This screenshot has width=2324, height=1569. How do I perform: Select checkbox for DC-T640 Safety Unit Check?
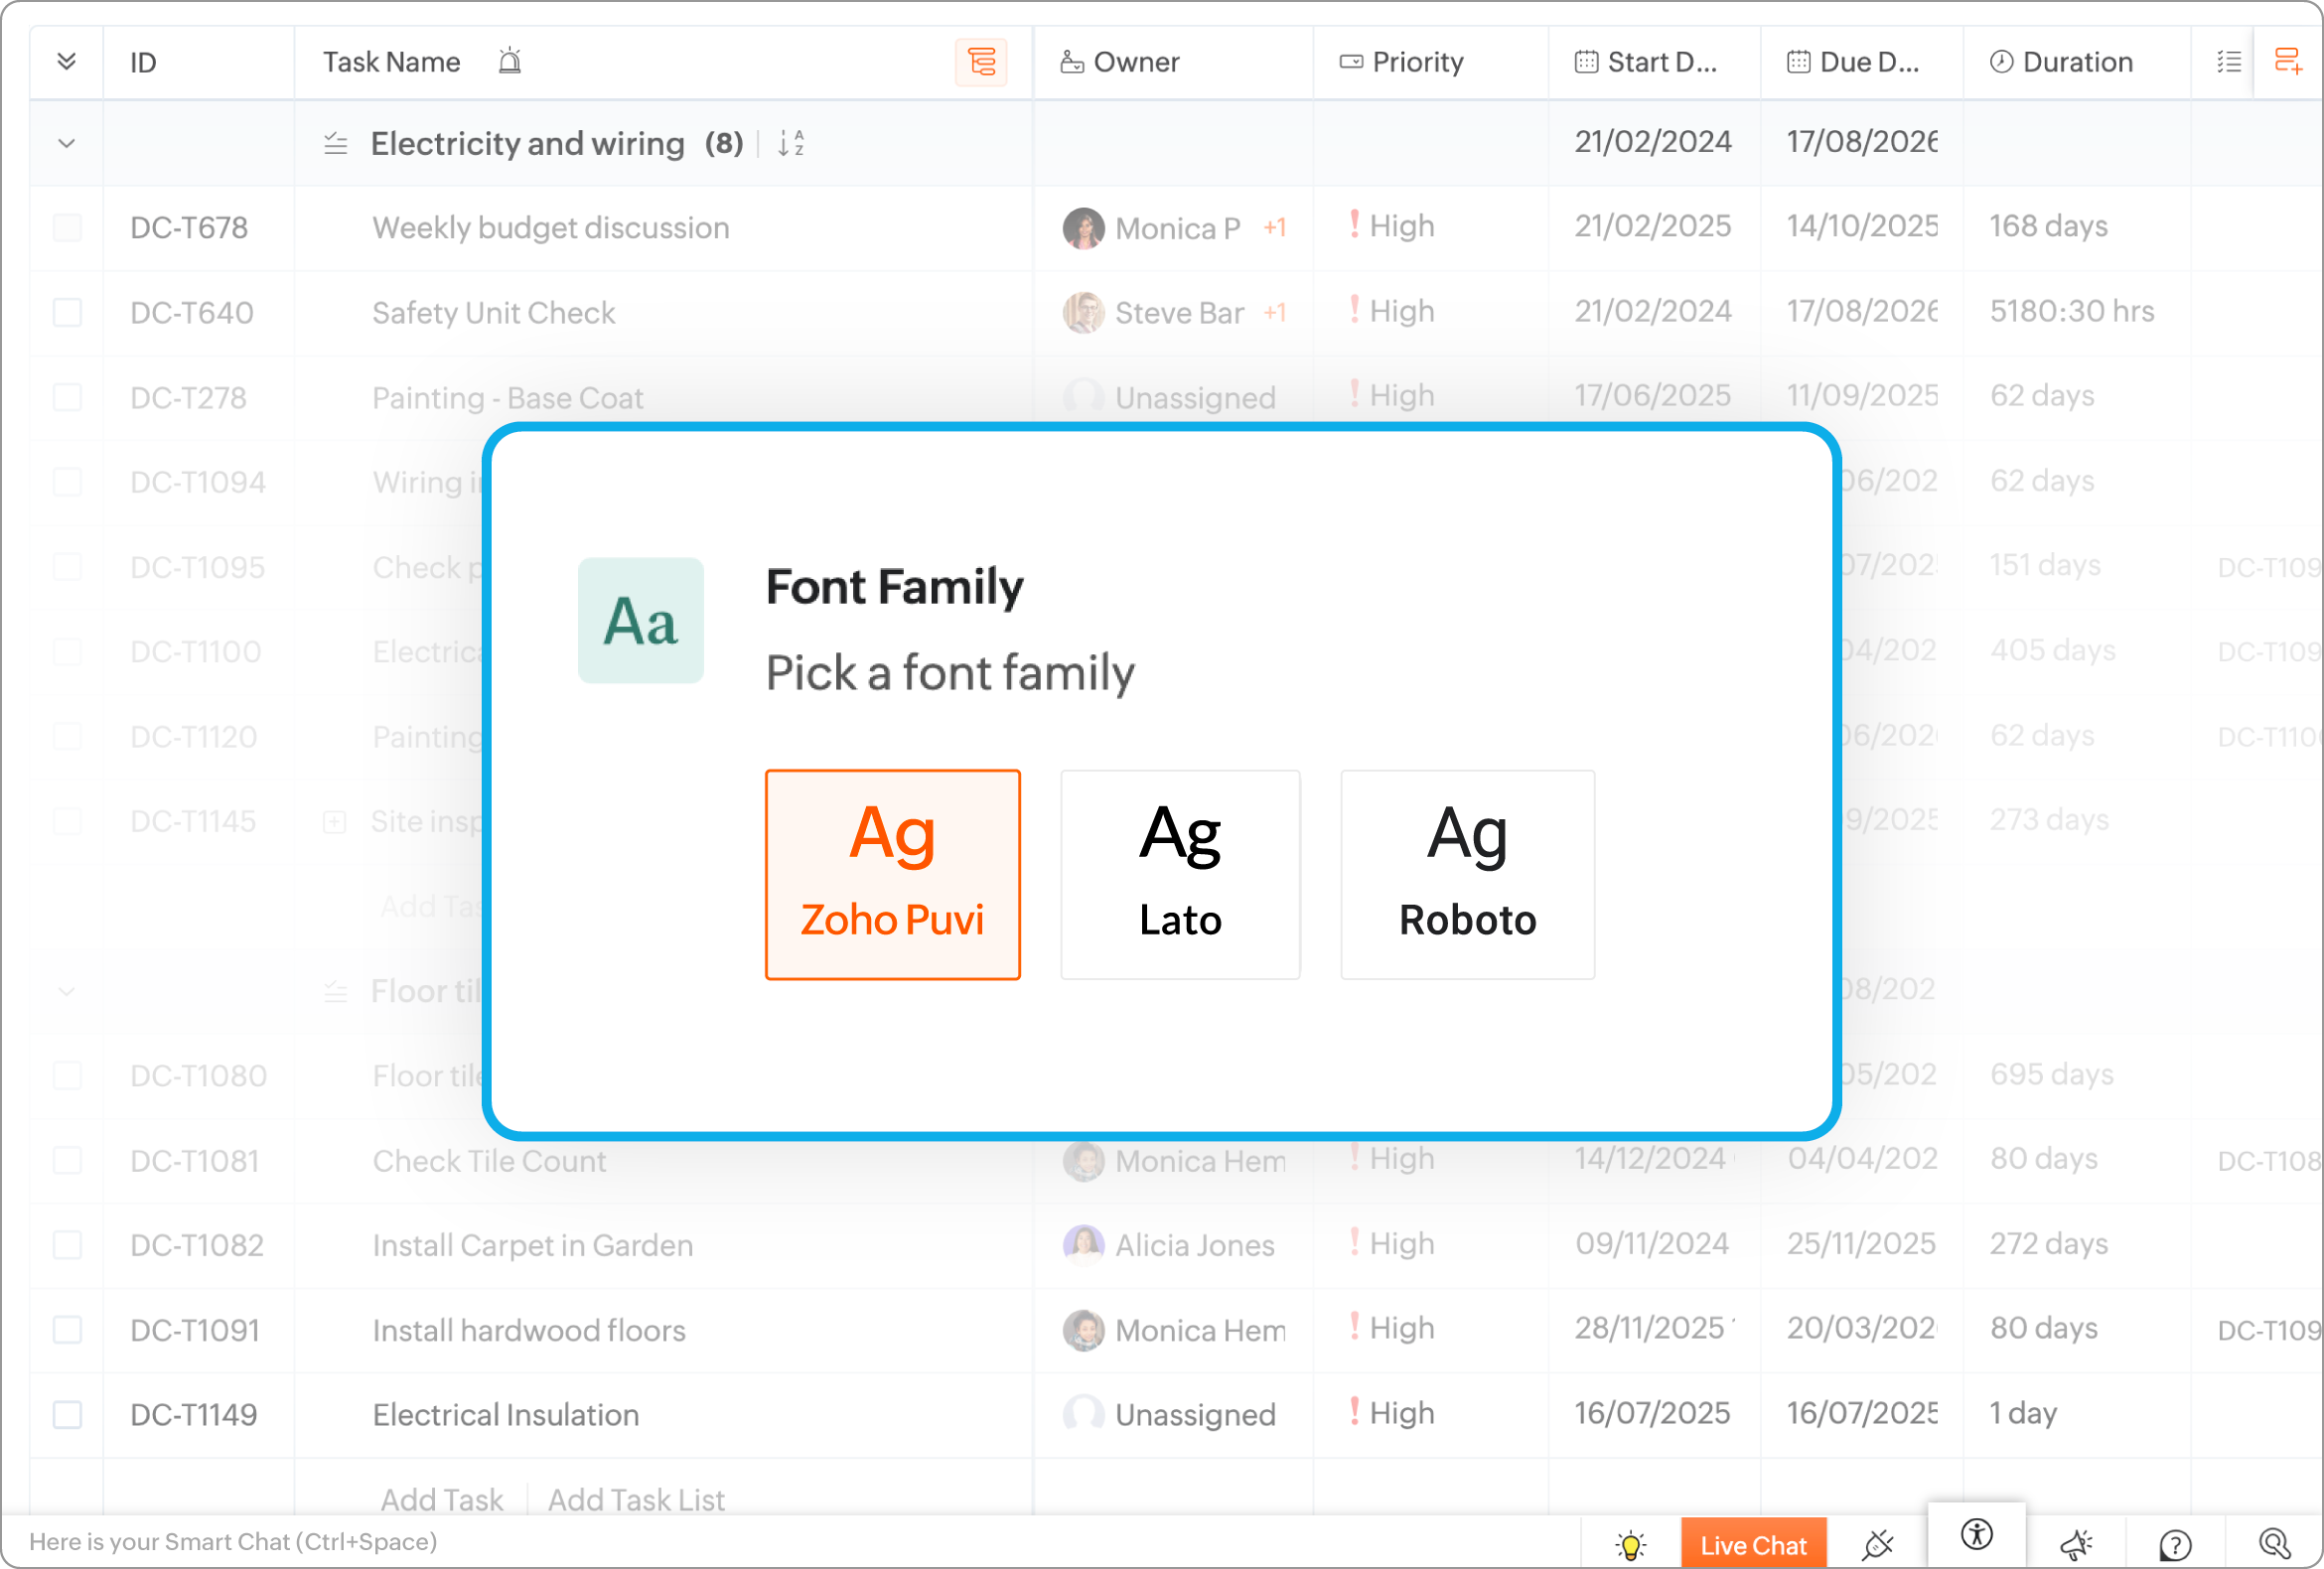pyautogui.click(x=67, y=313)
